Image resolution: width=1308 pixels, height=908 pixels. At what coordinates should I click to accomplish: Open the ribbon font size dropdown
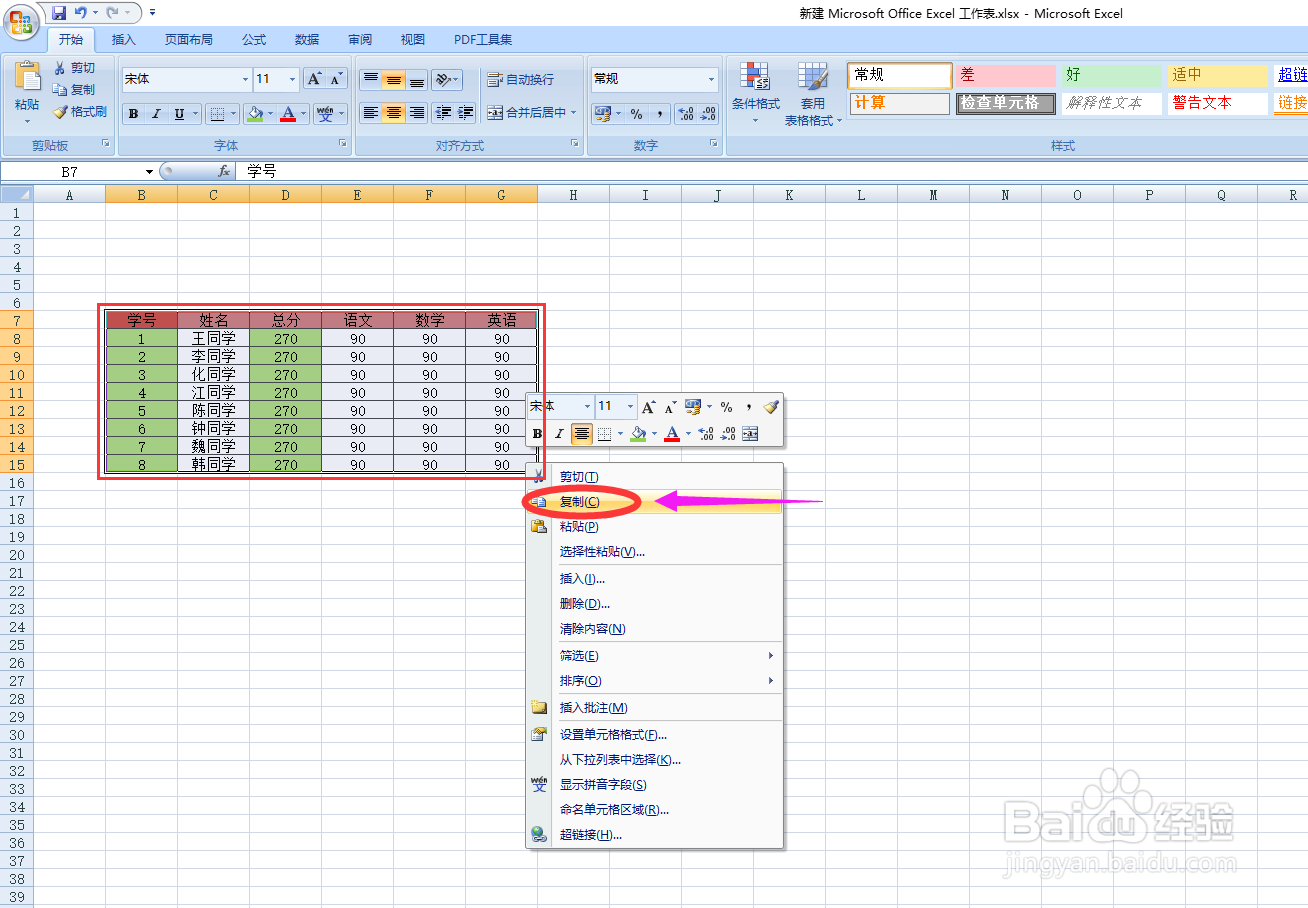[293, 79]
